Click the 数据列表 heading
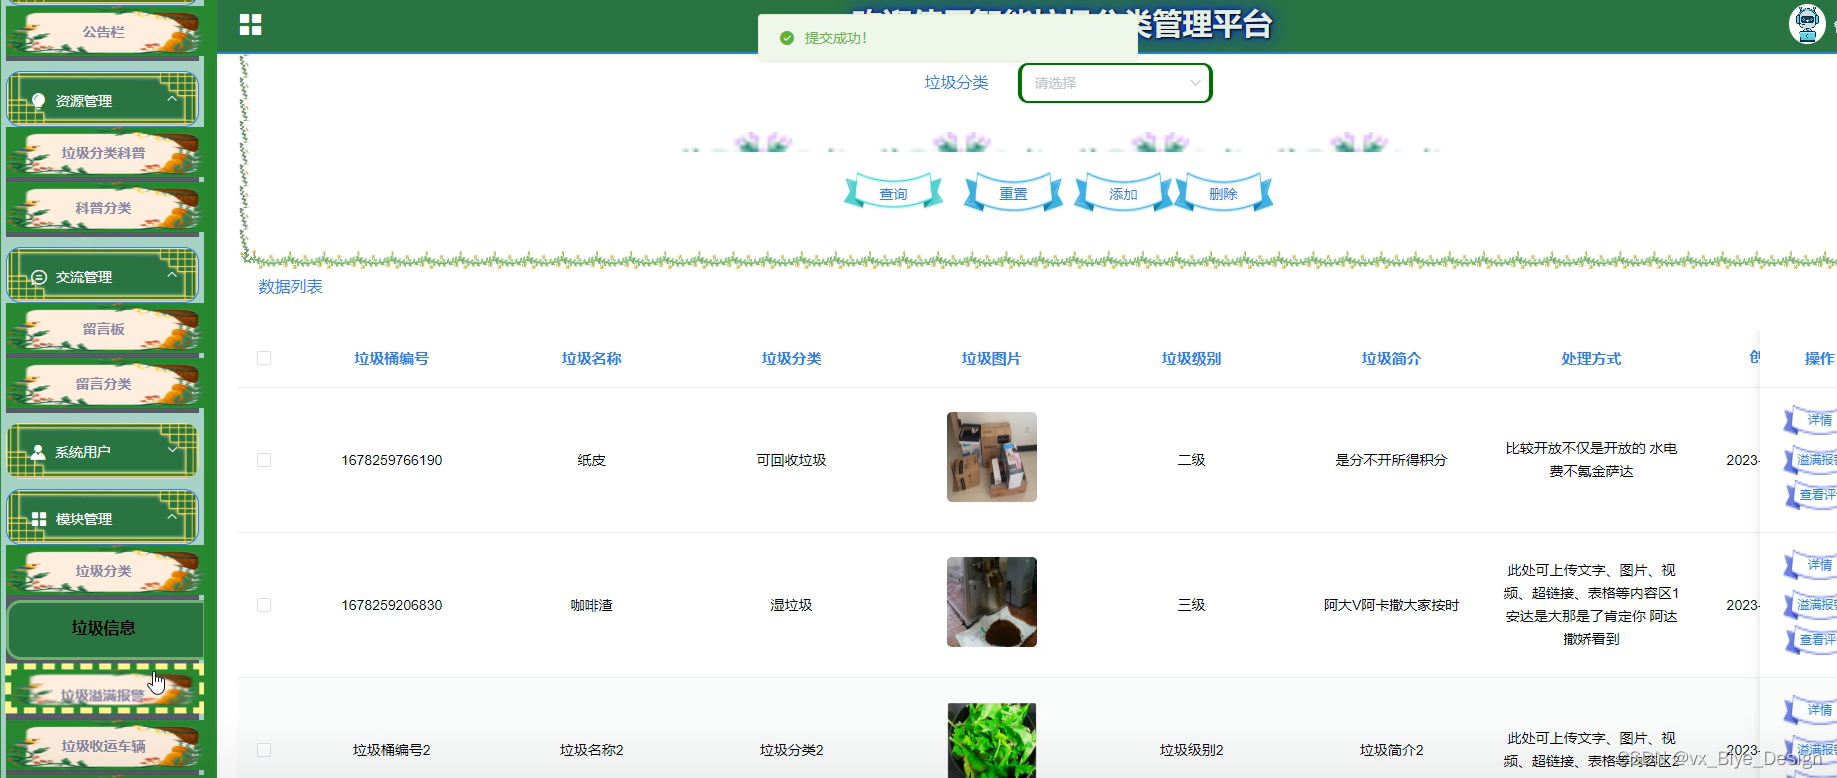The width and height of the screenshot is (1837, 778). click(x=290, y=287)
